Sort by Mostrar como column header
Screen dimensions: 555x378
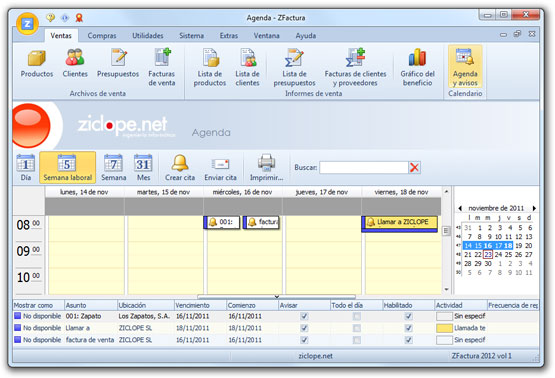tap(39, 305)
